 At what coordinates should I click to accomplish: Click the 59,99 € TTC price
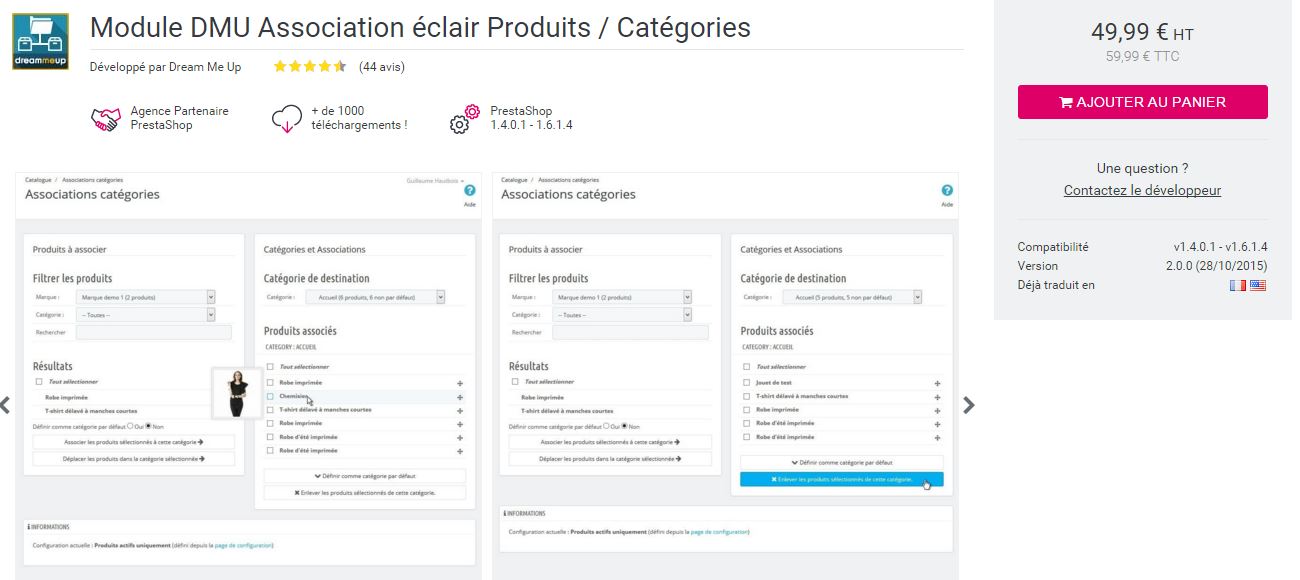tap(1142, 56)
